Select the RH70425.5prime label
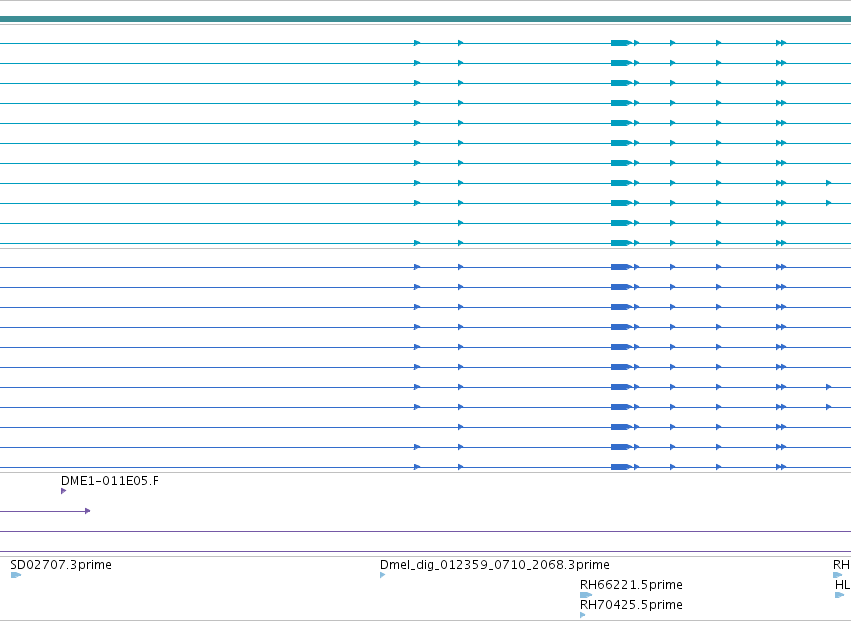Screen dimensions: 851x621 631,605
